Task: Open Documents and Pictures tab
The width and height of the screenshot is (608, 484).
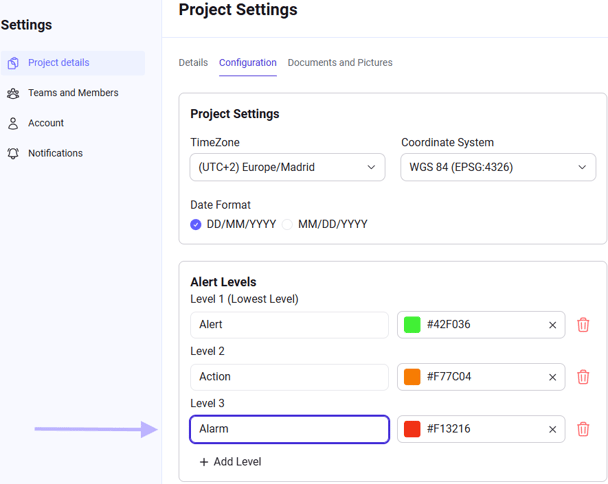Action: tap(340, 63)
